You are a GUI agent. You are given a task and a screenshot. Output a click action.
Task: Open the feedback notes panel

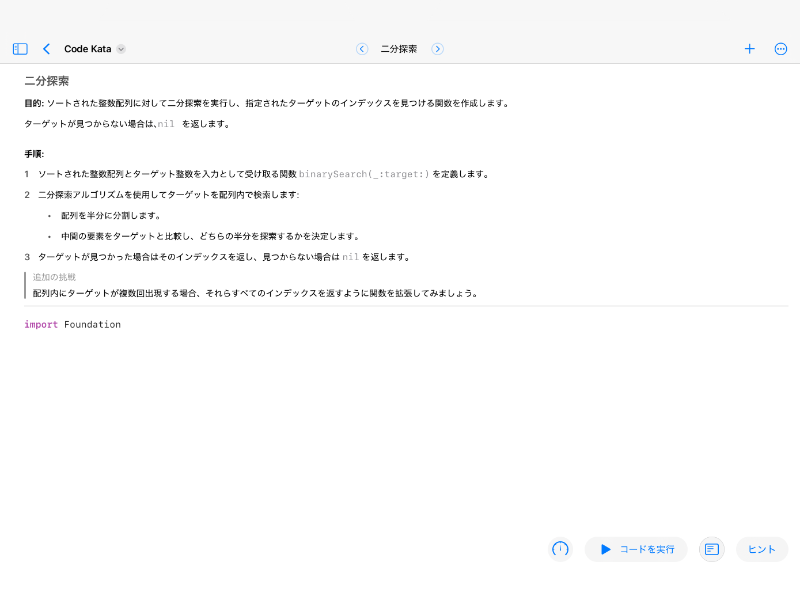point(711,549)
